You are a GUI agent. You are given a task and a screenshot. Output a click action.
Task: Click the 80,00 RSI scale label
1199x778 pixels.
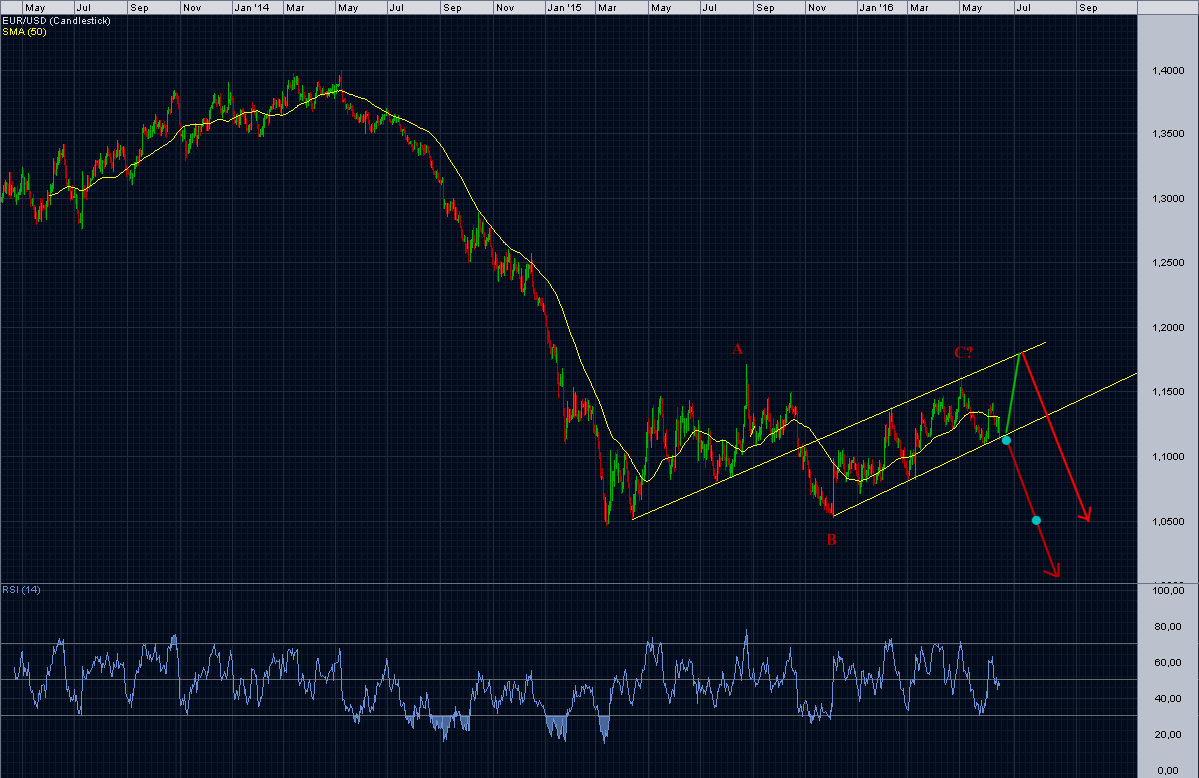(x=1168, y=627)
